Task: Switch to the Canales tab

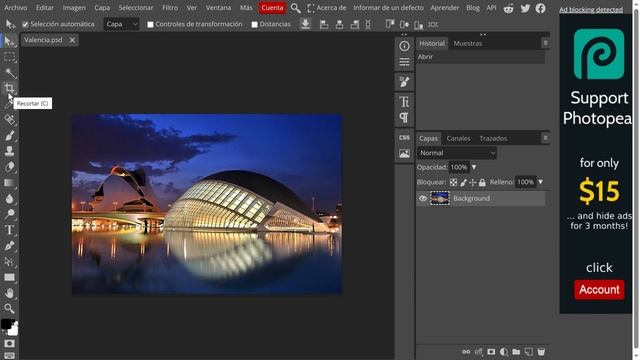Action: pyautogui.click(x=458, y=138)
